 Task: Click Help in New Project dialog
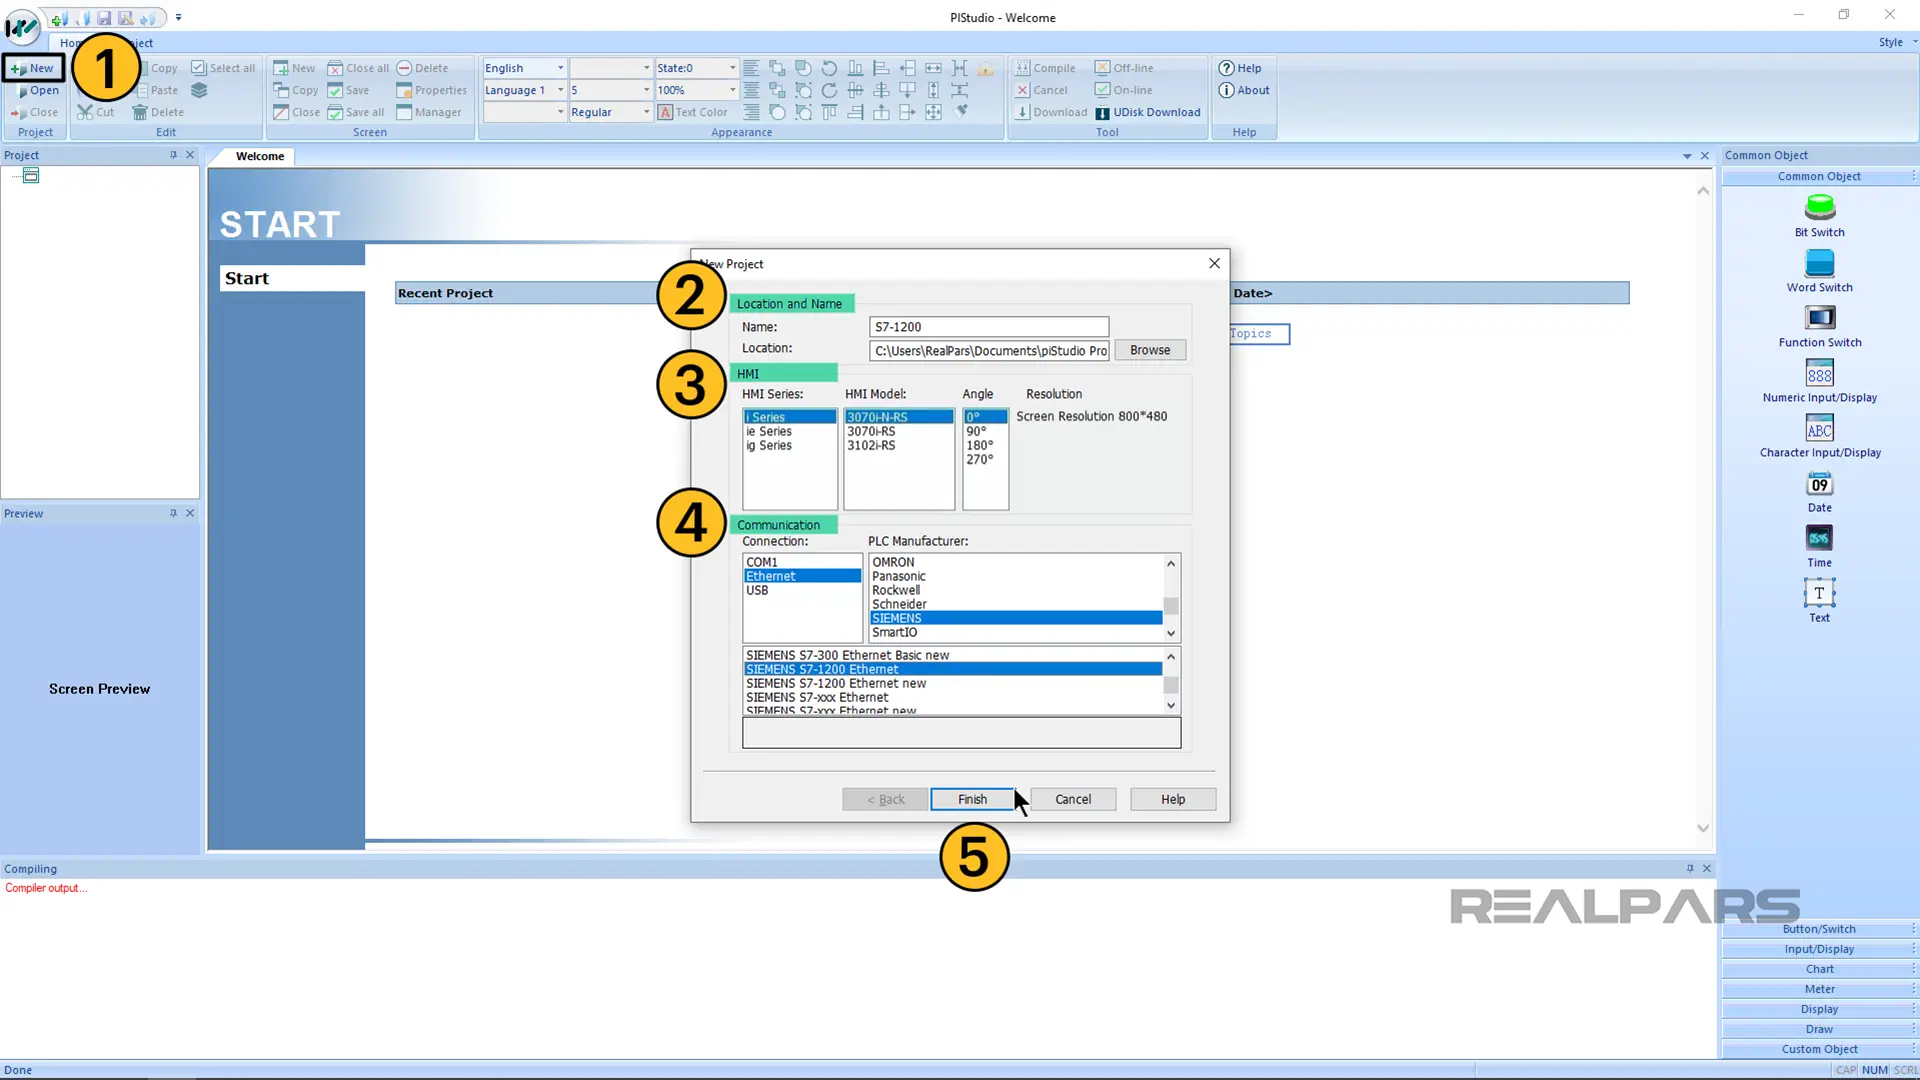[x=1173, y=799]
